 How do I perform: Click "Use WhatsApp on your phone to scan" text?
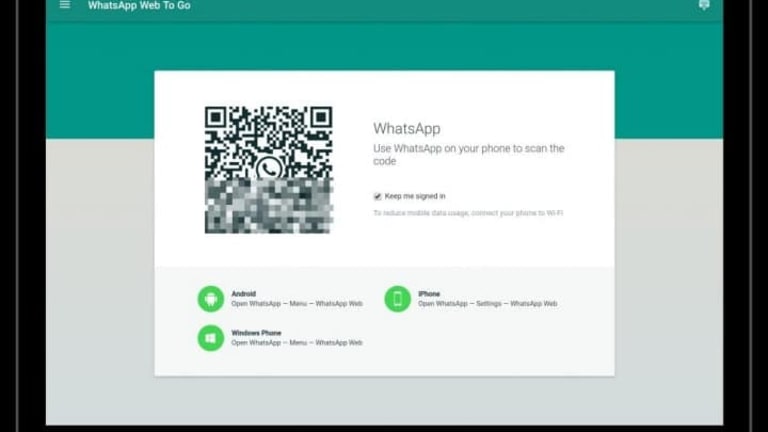pos(469,154)
